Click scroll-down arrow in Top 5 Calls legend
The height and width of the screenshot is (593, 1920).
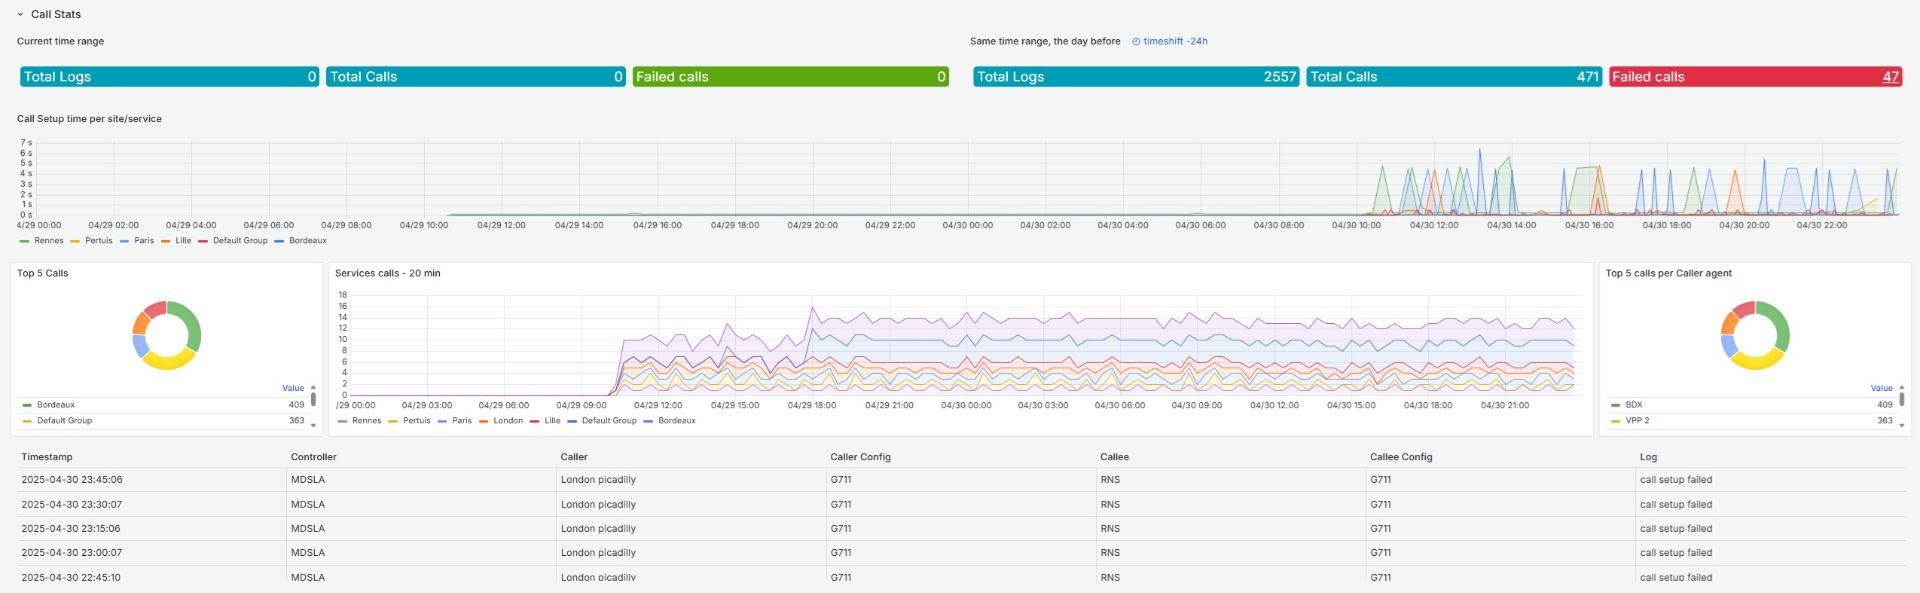(313, 426)
